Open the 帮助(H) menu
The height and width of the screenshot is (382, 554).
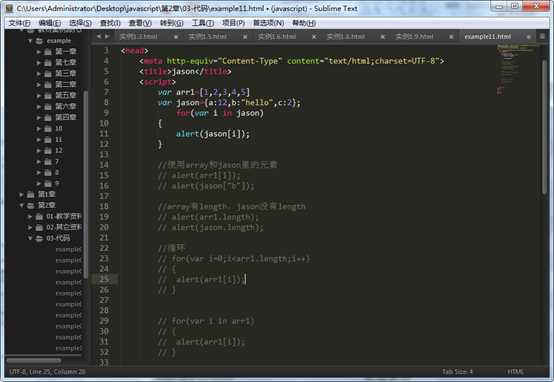304,23
